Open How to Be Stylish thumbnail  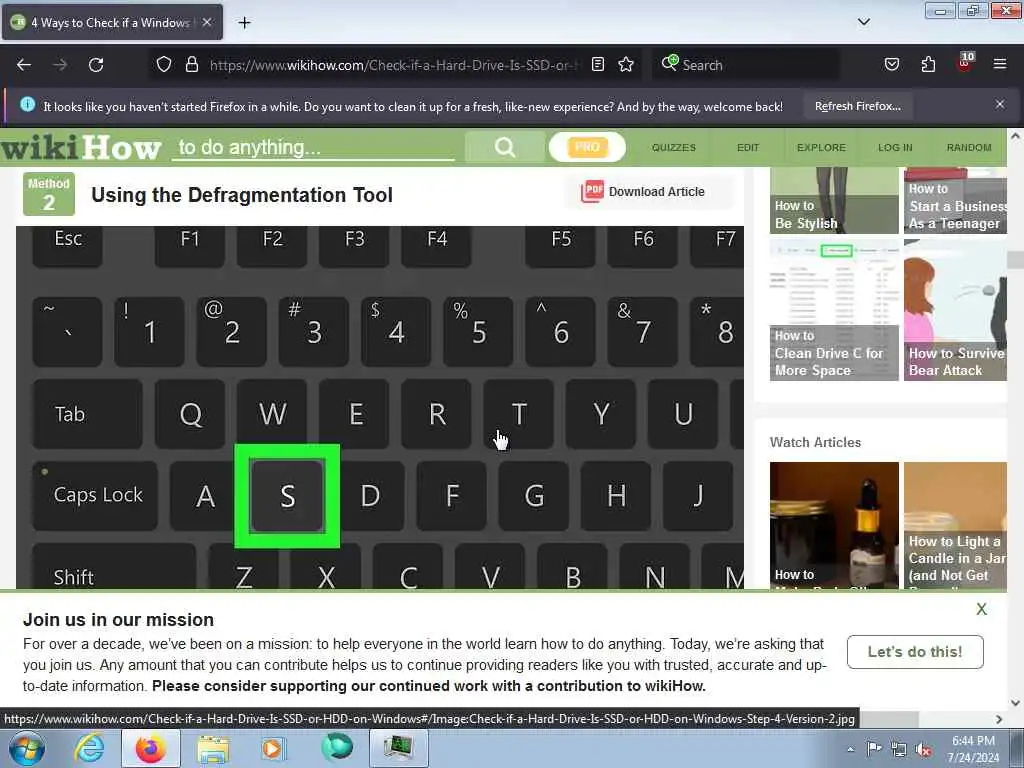click(834, 200)
